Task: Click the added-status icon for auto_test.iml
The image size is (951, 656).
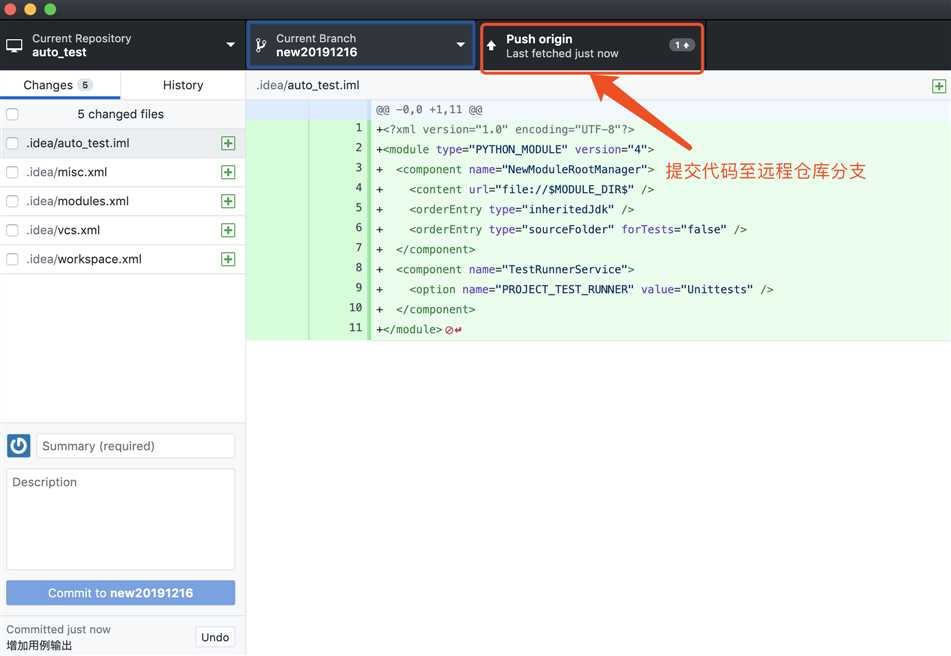Action: pos(228,143)
